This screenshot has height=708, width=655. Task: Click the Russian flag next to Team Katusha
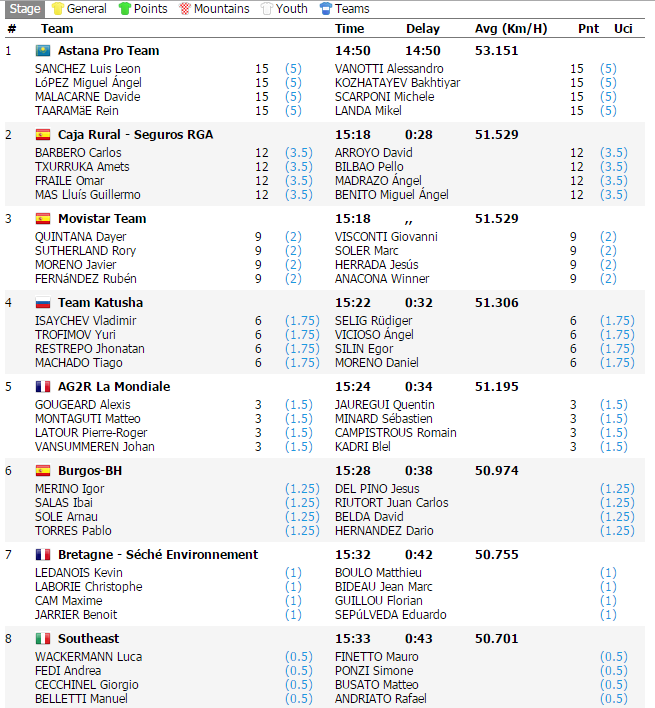pos(43,303)
